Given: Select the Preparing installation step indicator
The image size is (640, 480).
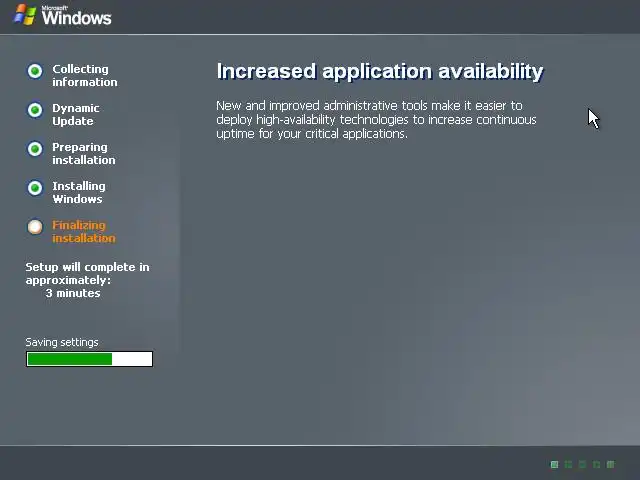Looking at the screenshot, I should click(35, 149).
